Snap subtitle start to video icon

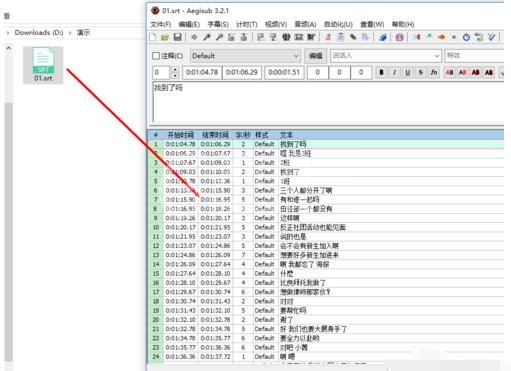point(260,37)
